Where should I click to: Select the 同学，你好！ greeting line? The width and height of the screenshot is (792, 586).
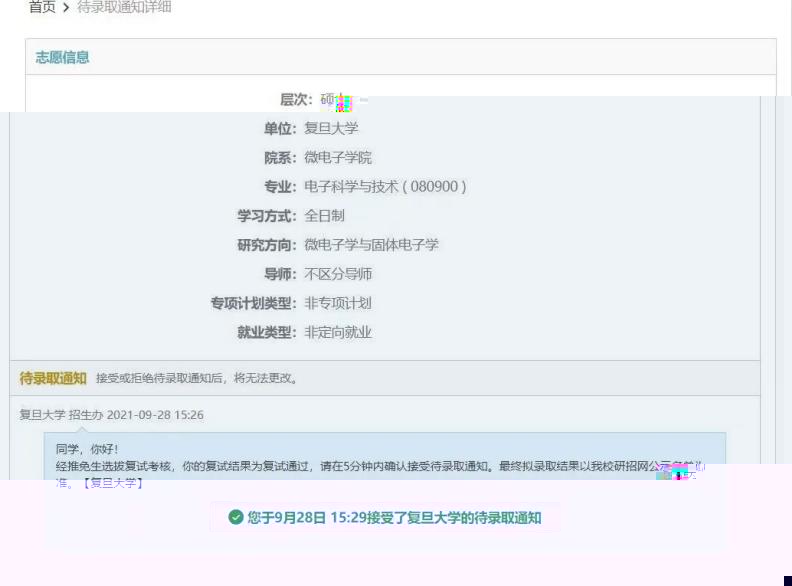(x=87, y=449)
